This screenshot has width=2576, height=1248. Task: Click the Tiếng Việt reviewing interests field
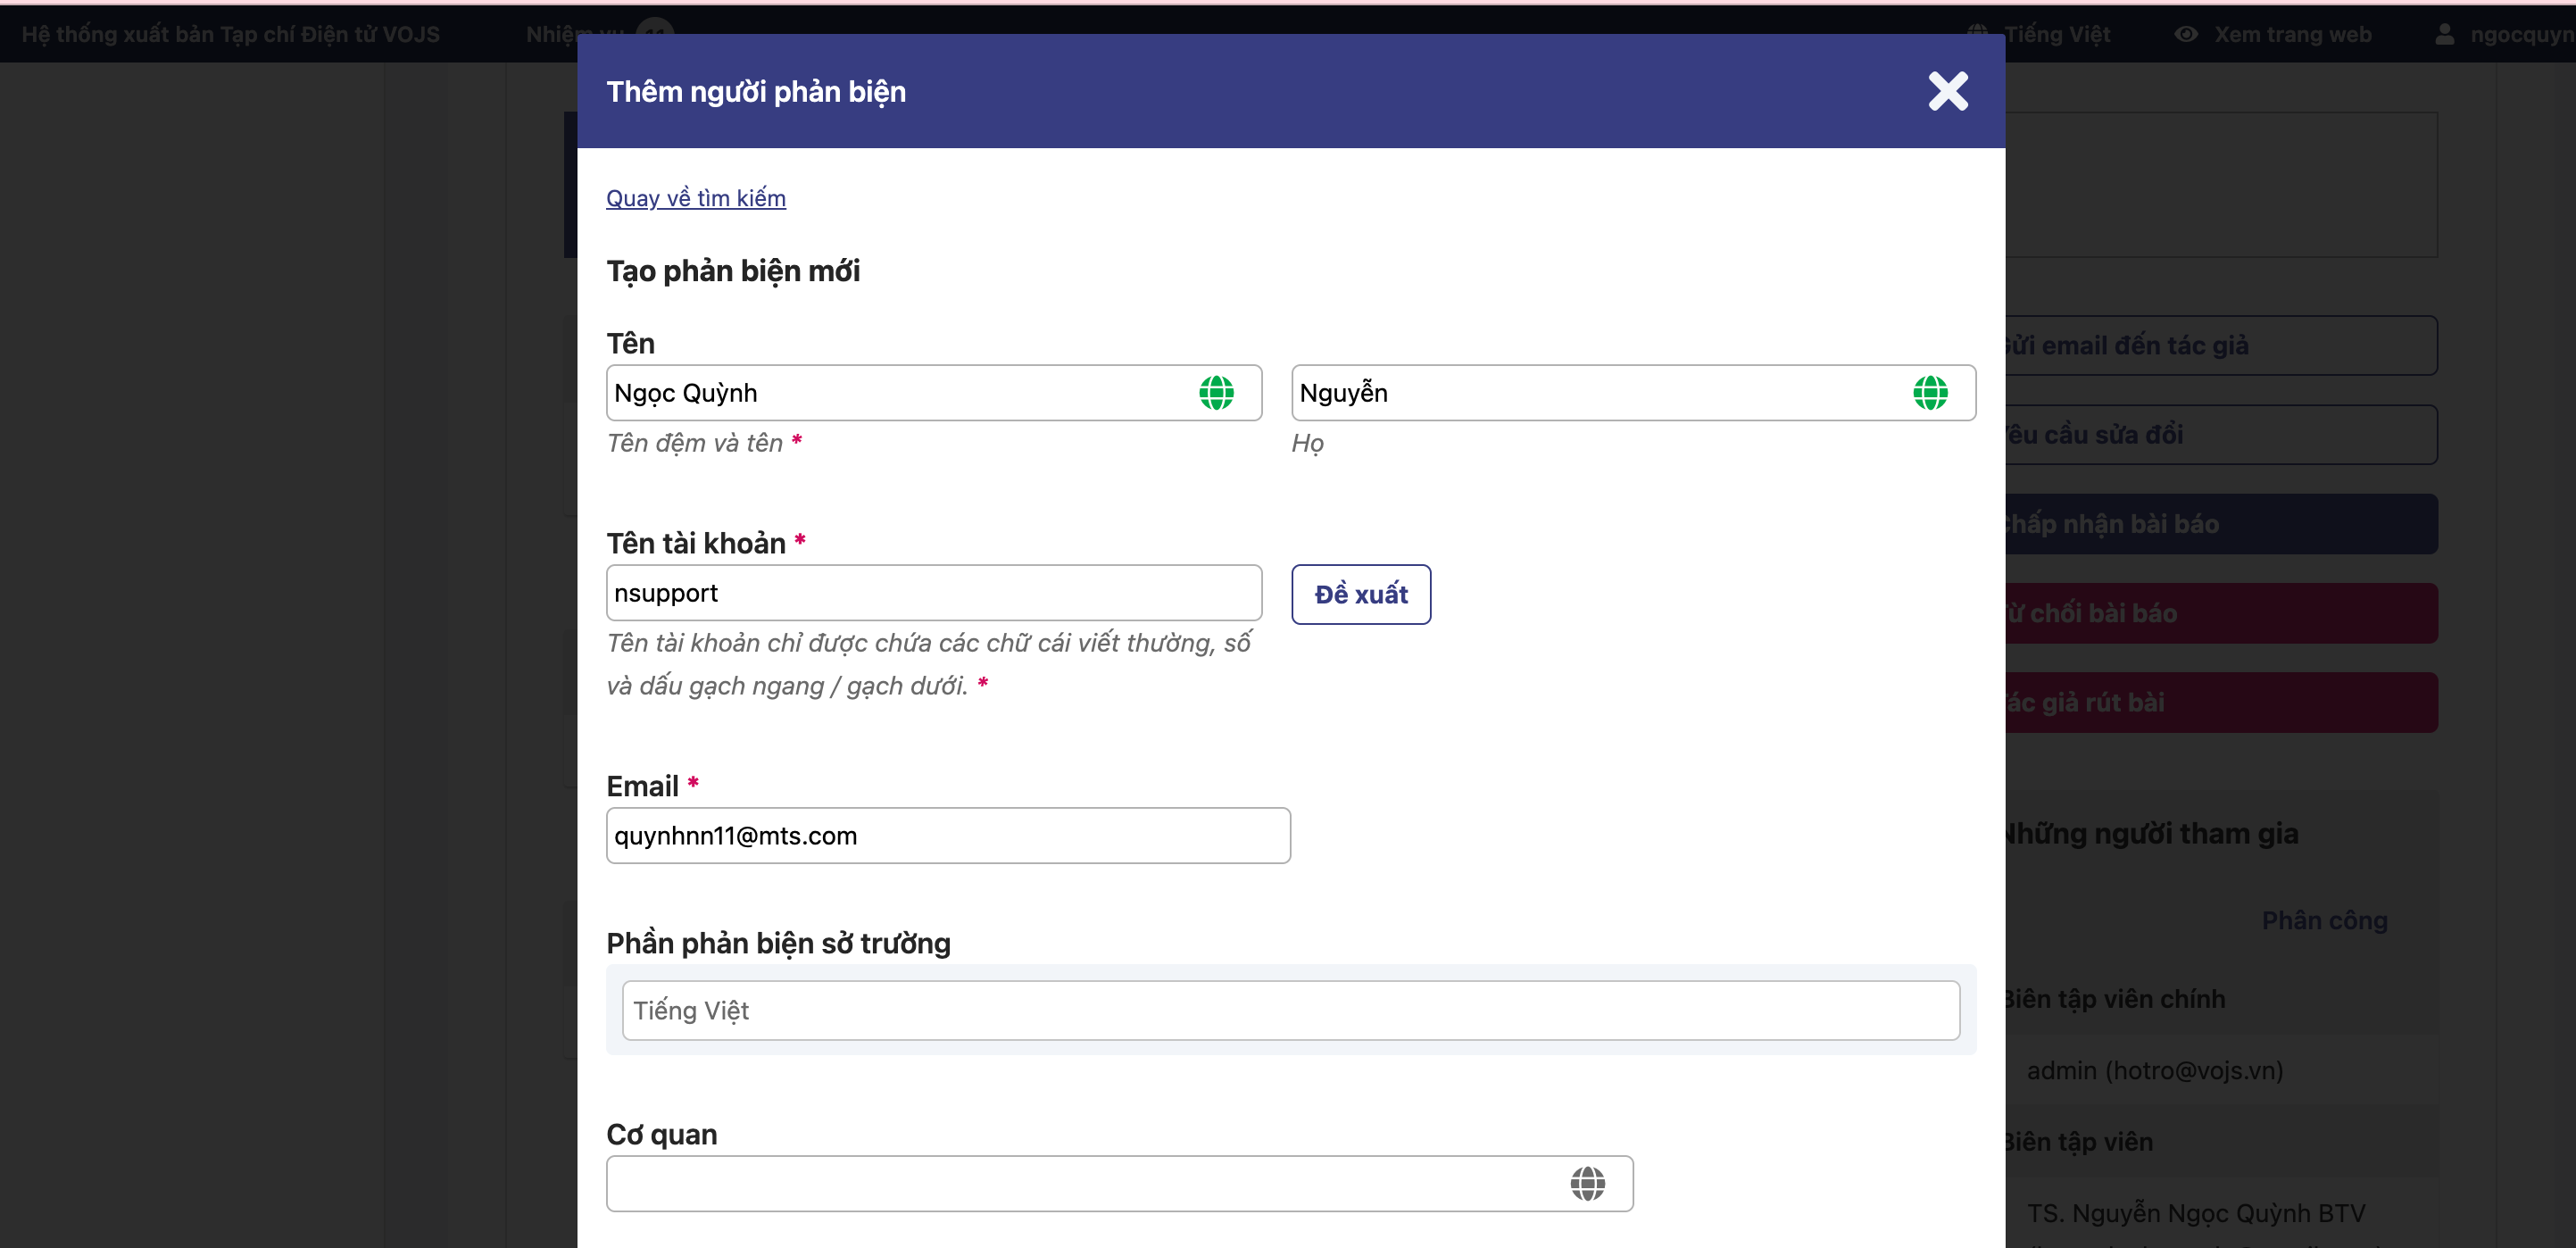[1290, 1010]
